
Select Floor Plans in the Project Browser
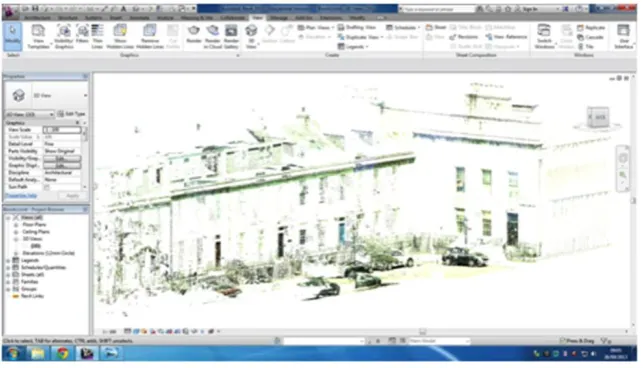(34, 225)
